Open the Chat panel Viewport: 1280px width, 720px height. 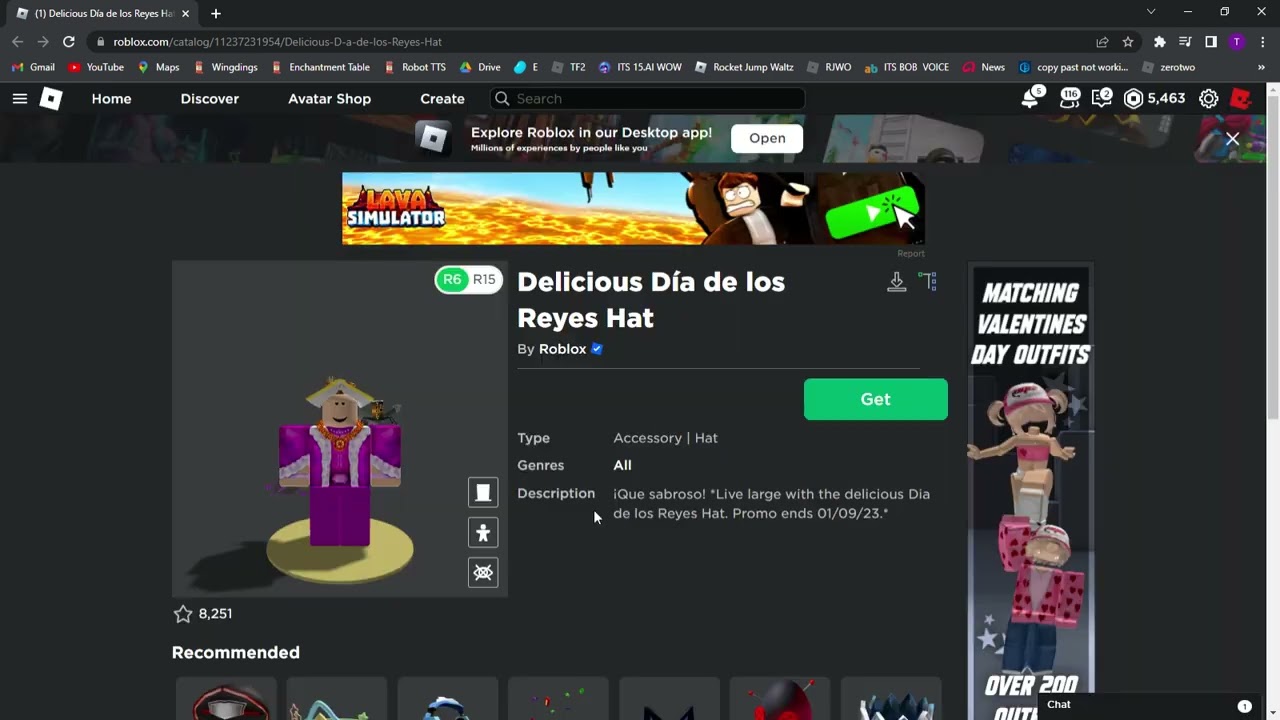click(1150, 705)
